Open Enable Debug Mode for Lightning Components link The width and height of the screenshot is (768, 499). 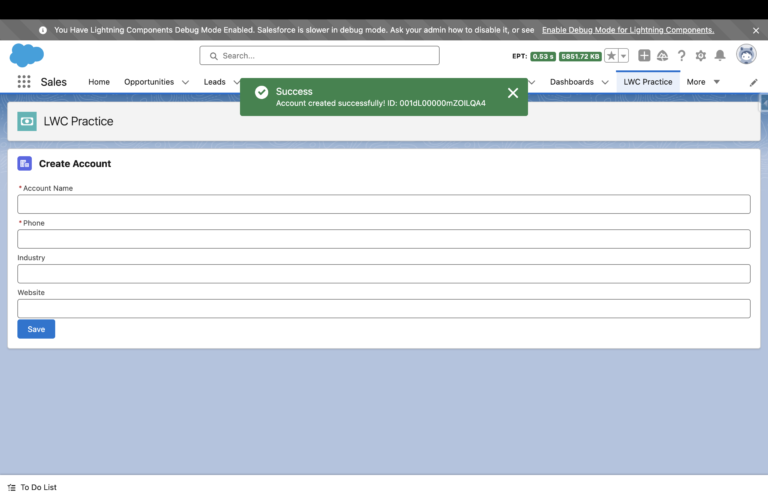(x=627, y=30)
